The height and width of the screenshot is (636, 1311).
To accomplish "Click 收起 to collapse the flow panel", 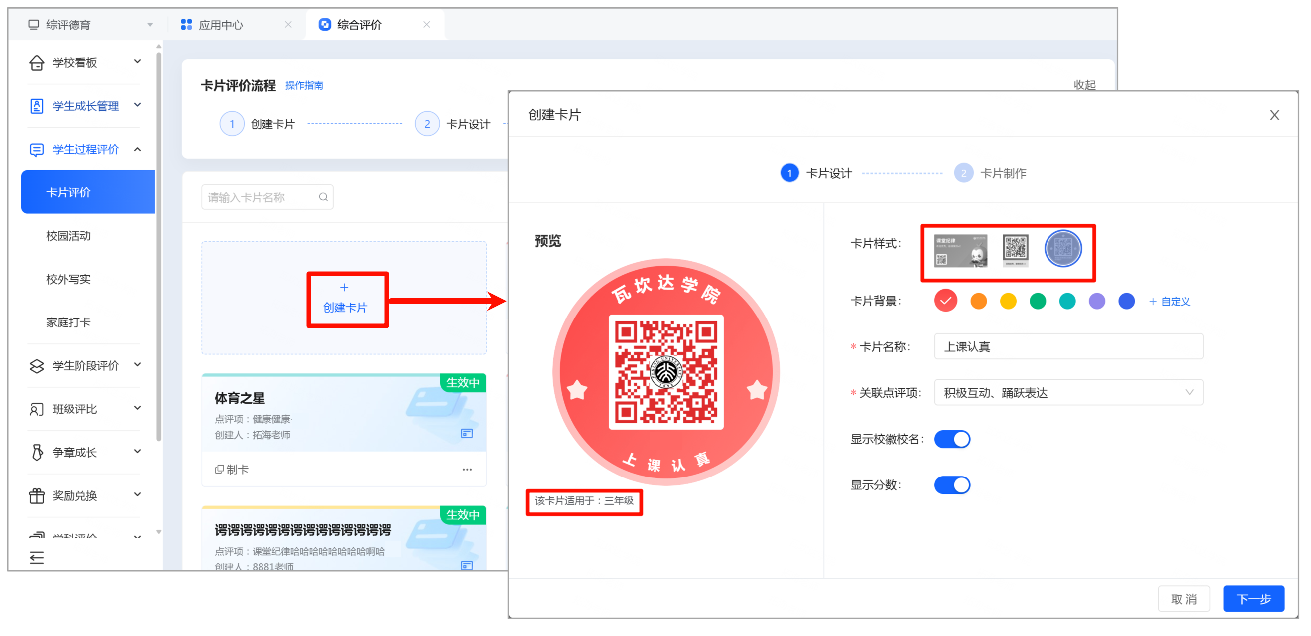I will [1085, 86].
